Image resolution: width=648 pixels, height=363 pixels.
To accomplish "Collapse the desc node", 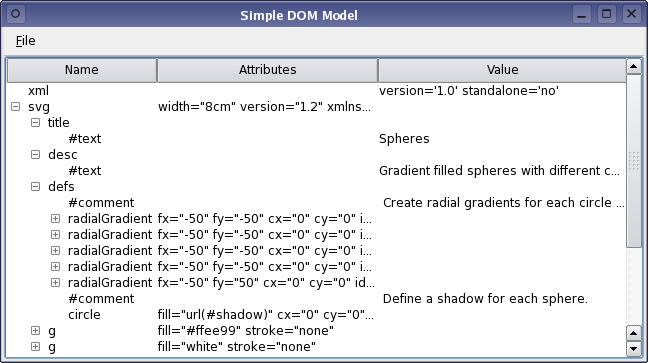I will (36, 155).
